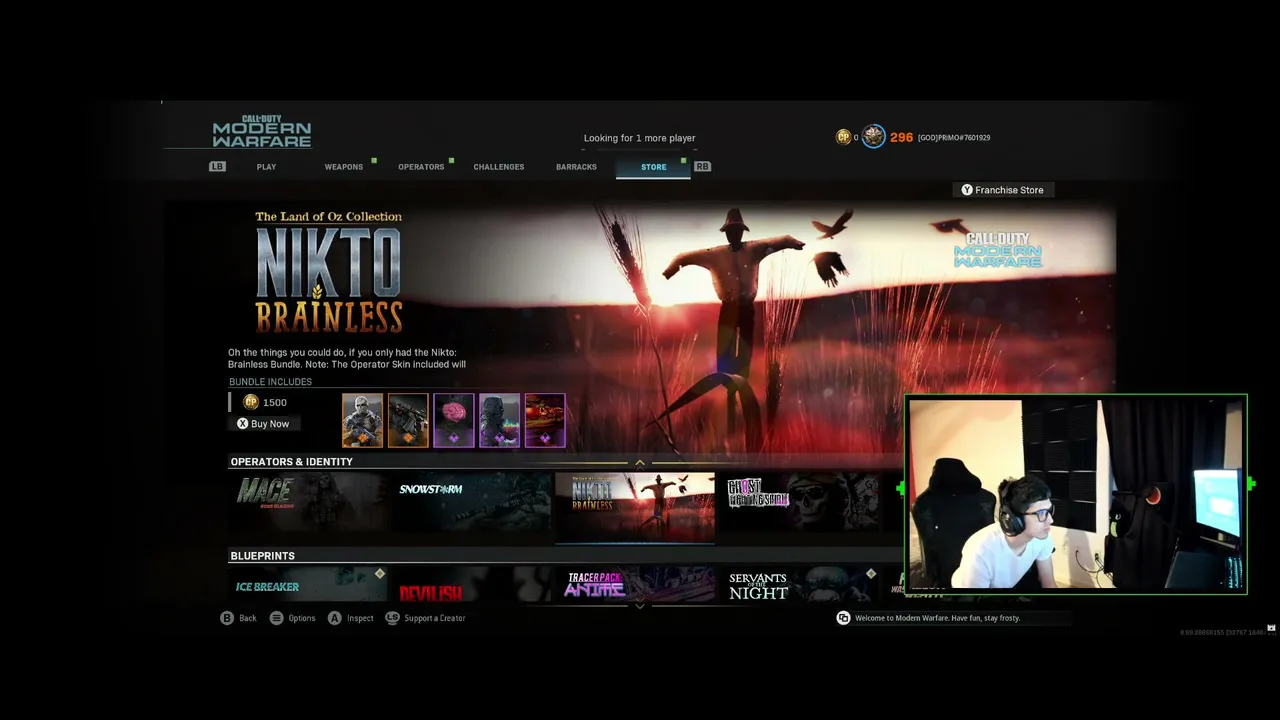
Task: Click the OPERATORS & IDENTITY section header
Action: (x=292, y=462)
